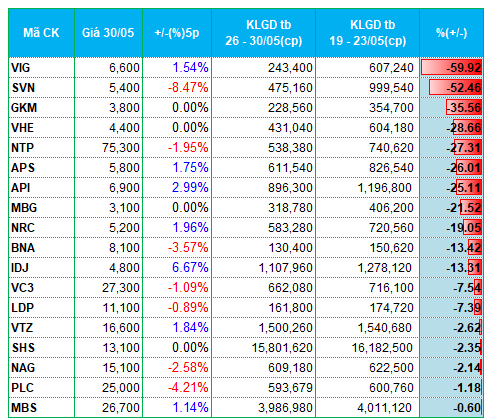
Task: Click the prior volume 16,182,500 for SHS
Action: point(382,348)
